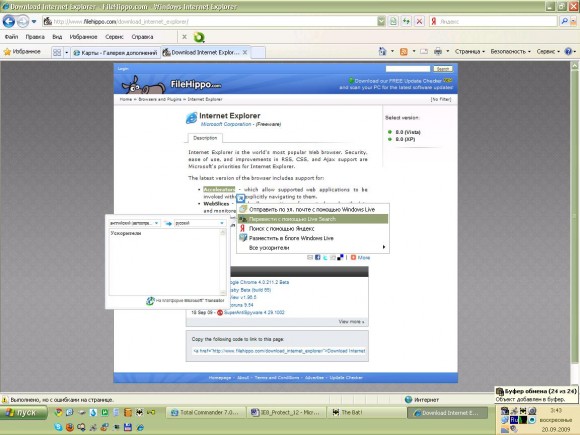Close the Download Internet Explorer tab
The width and height of the screenshot is (580, 435).
(x=245, y=53)
